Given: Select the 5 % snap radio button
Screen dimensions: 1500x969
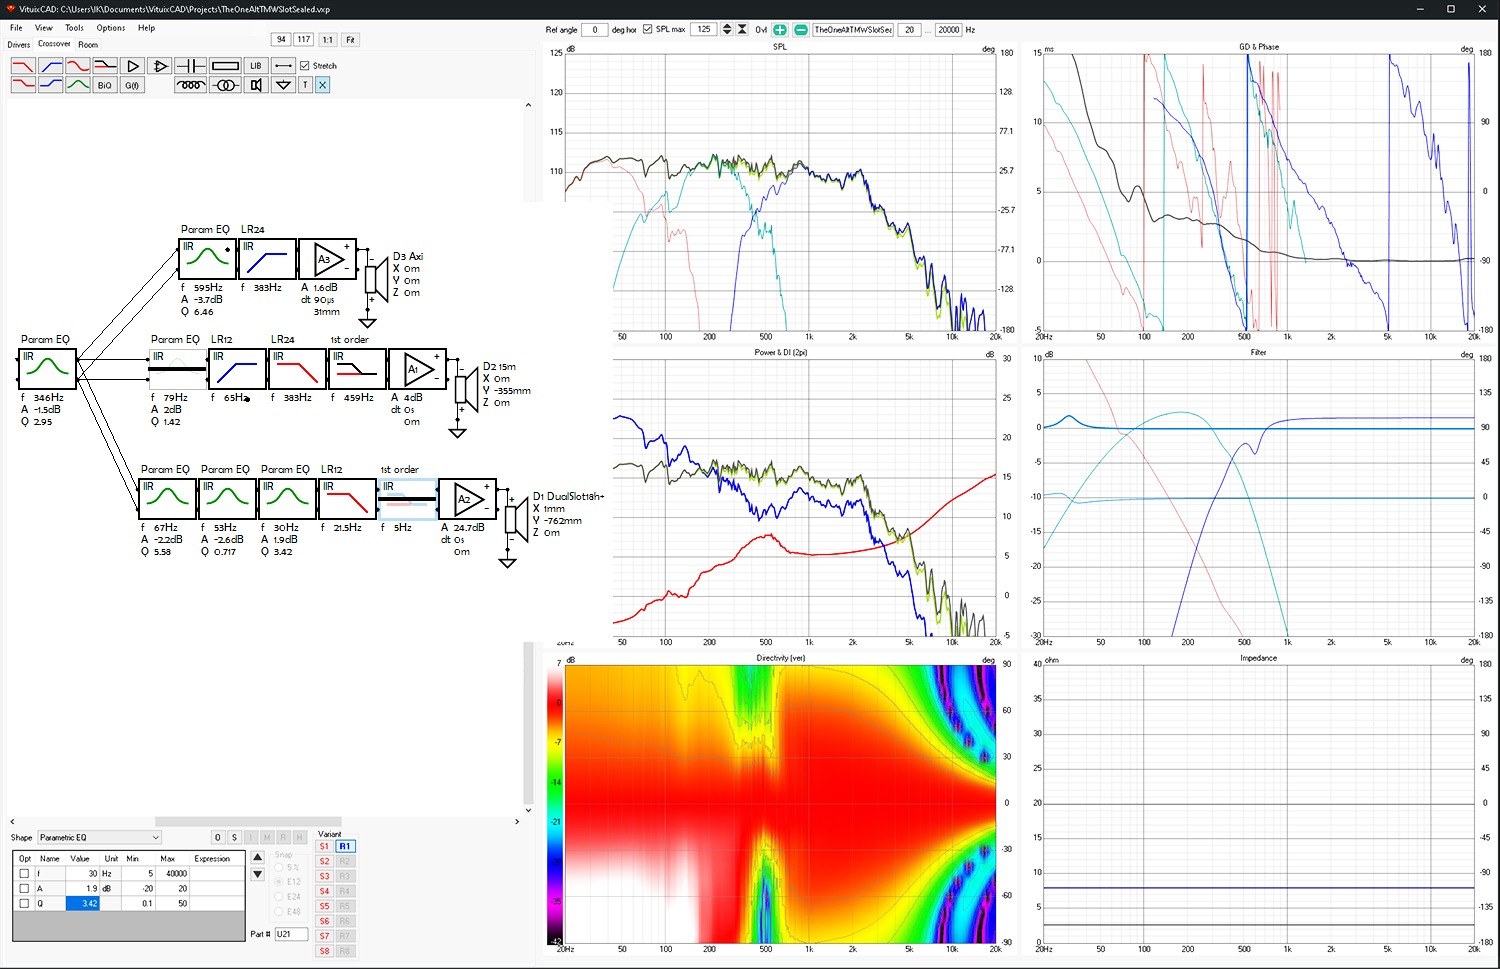Looking at the screenshot, I should (x=279, y=867).
